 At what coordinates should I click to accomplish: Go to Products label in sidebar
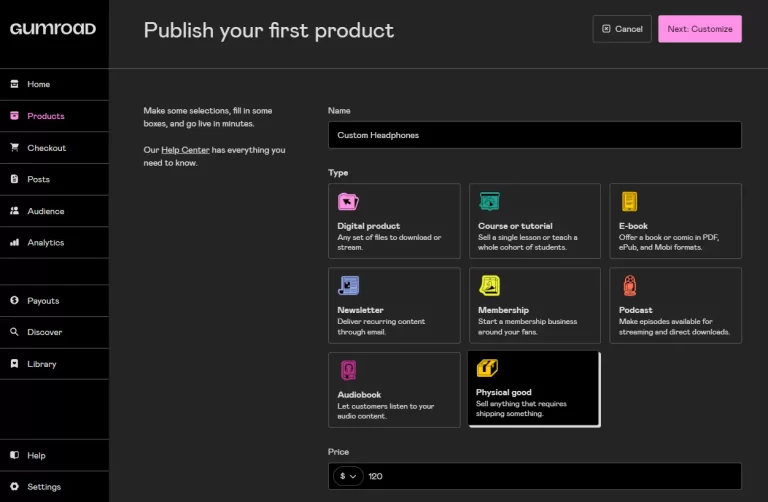tap(46, 116)
